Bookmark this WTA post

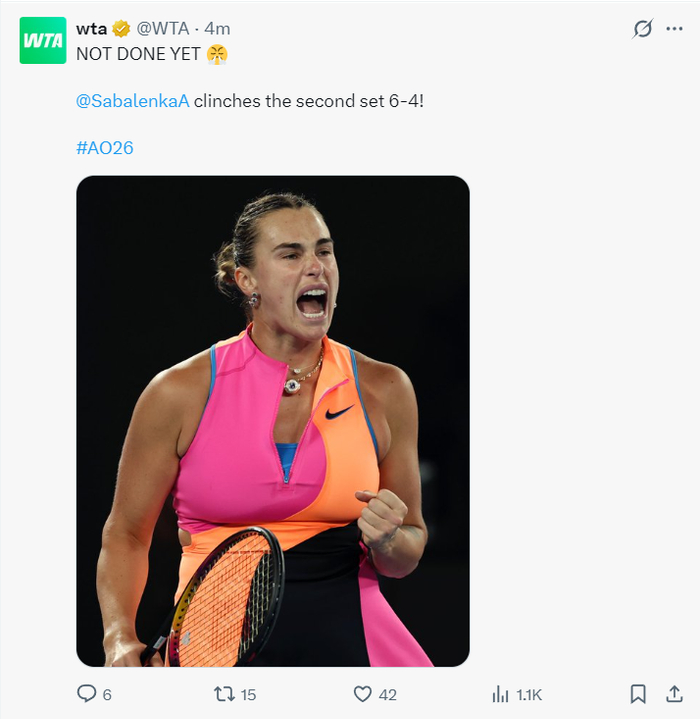(638, 694)
